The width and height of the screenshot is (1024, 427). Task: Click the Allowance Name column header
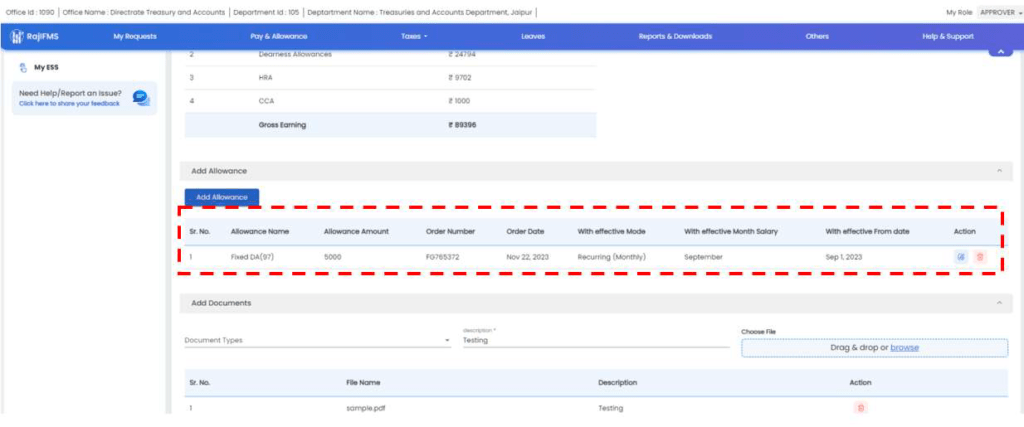[260, 232]
